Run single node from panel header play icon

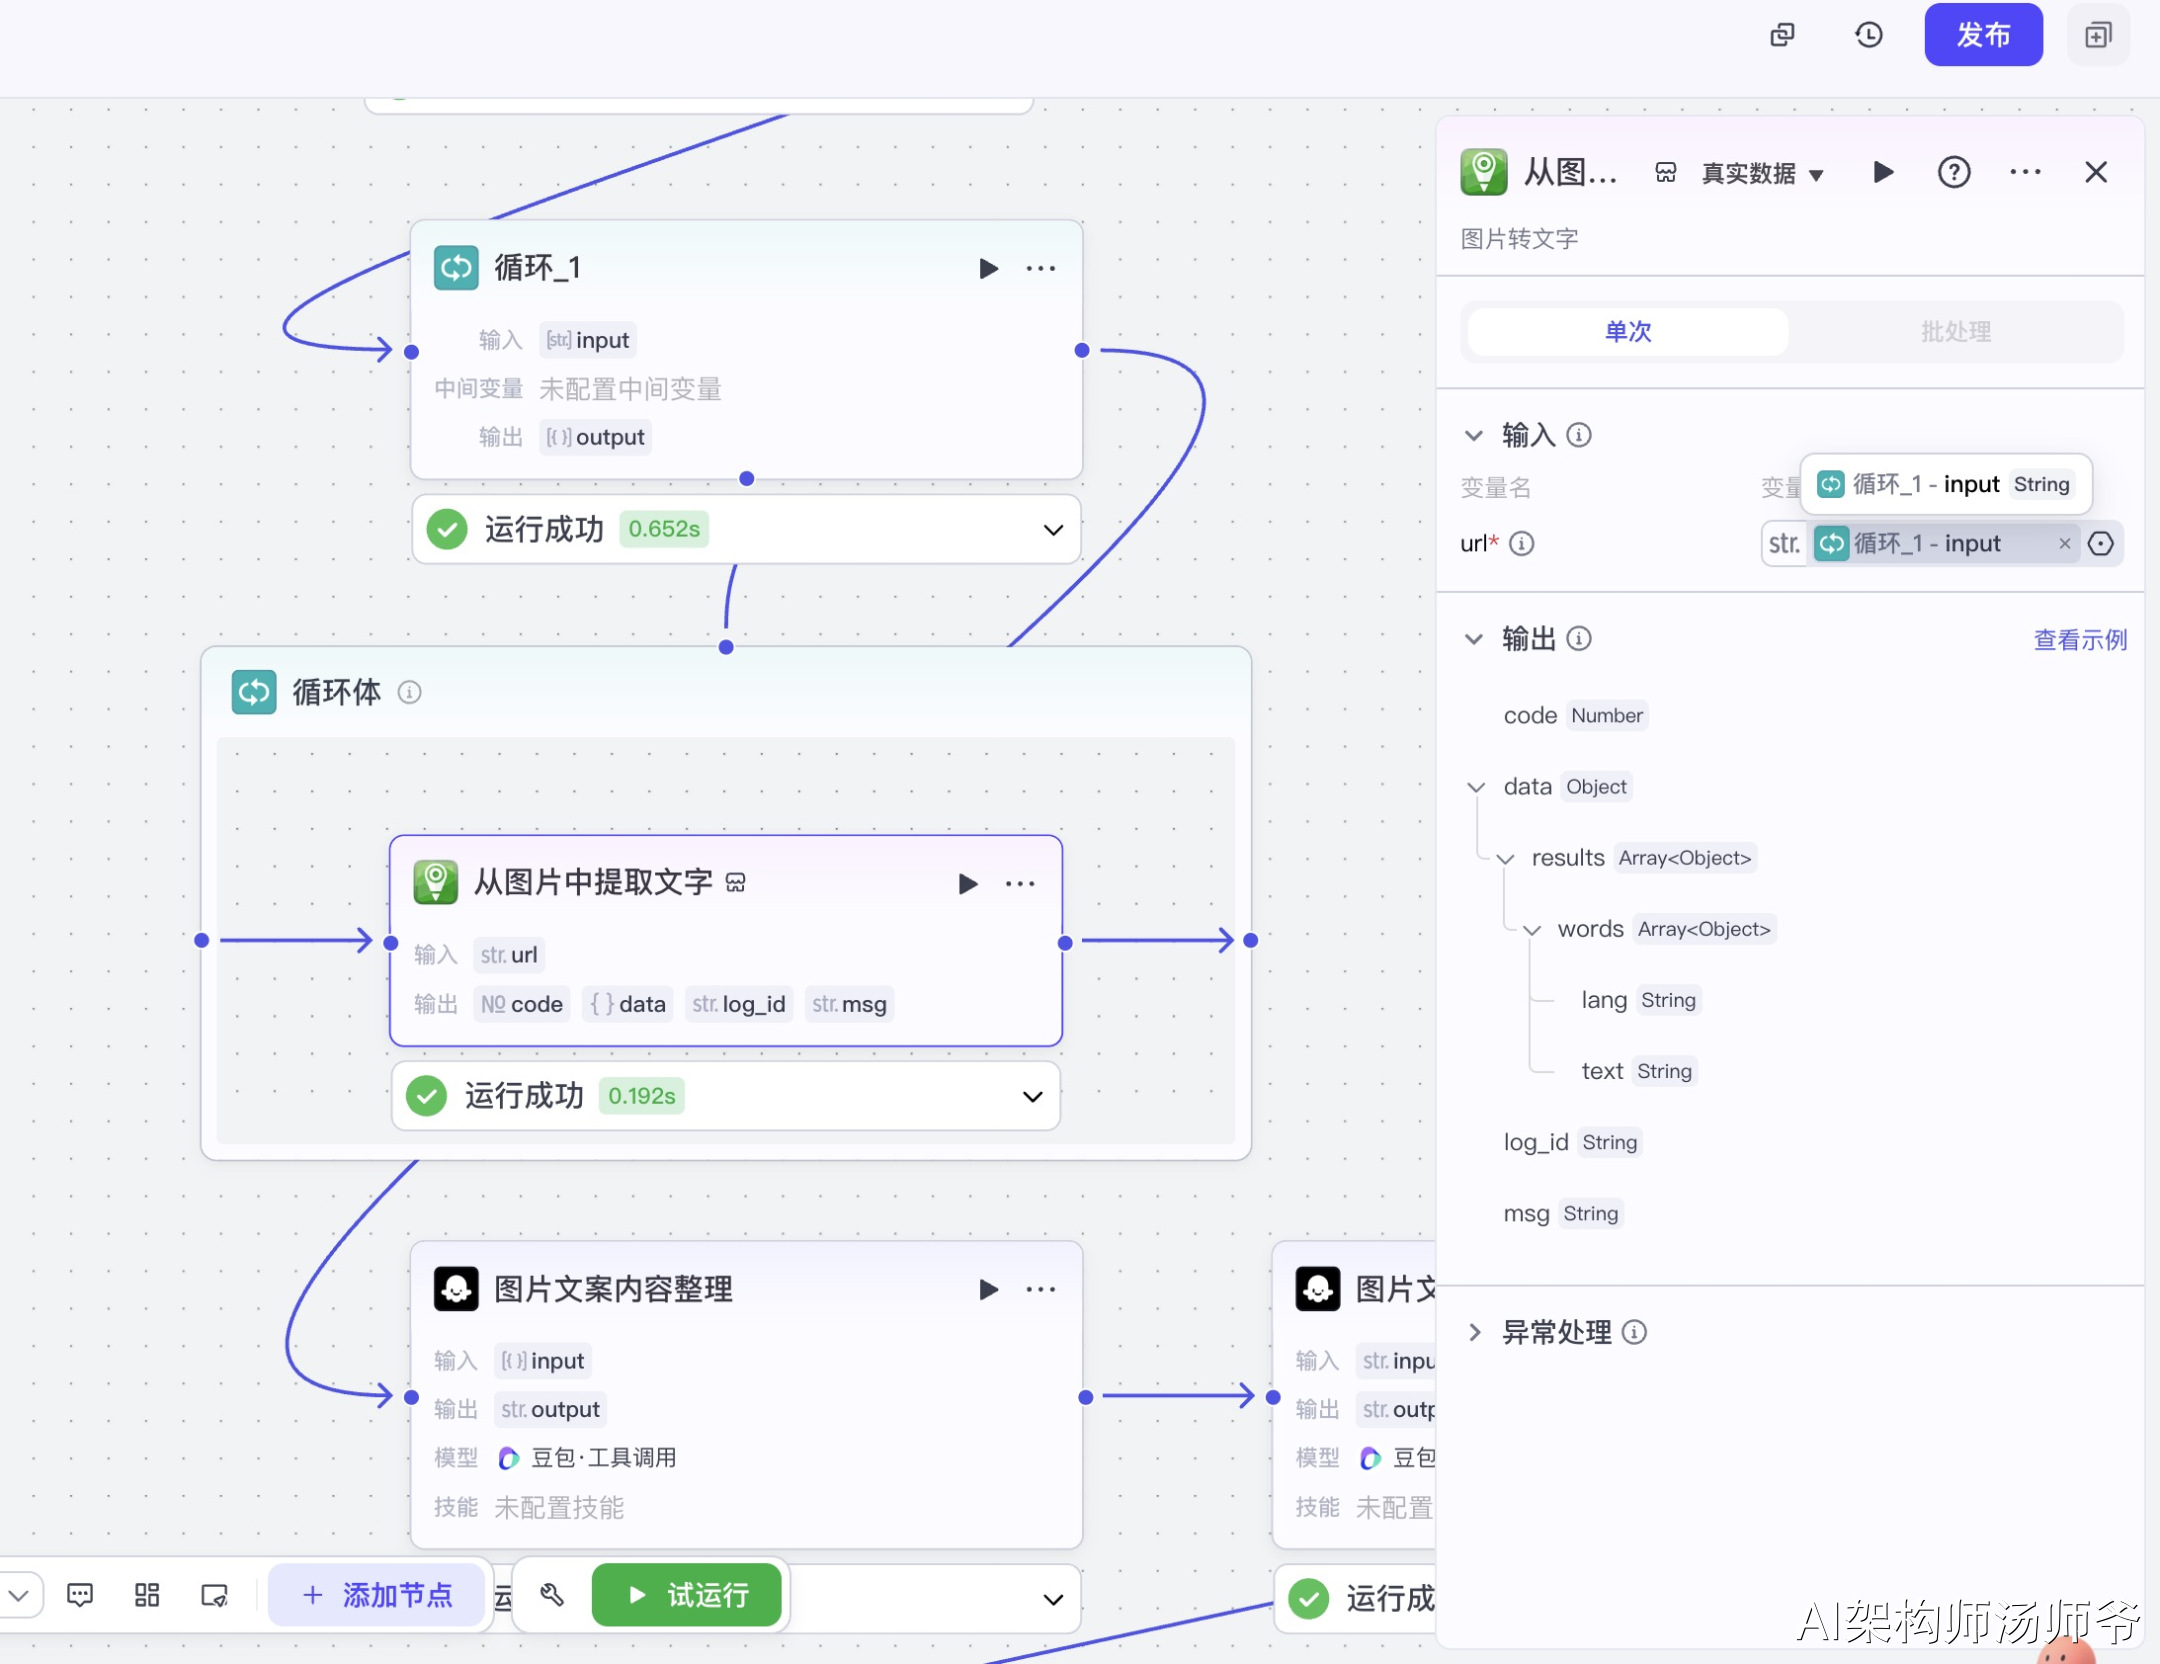pyautogui.click(x=1882, y=172)
